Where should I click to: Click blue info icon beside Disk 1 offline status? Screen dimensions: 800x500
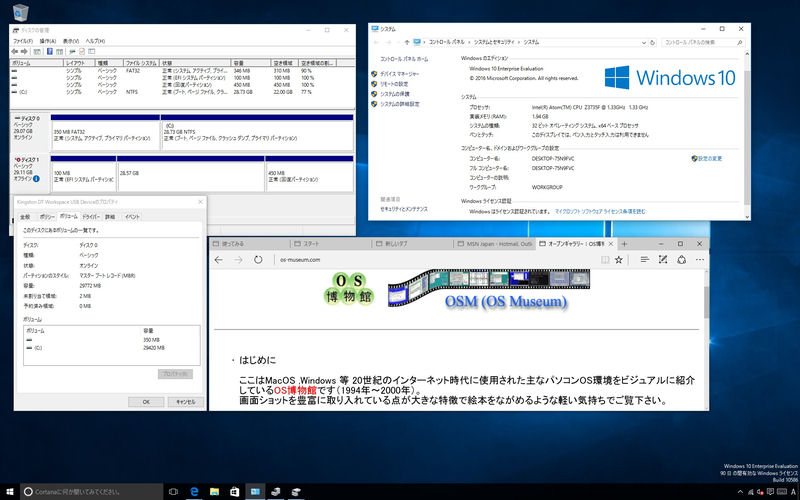(36, 179)
